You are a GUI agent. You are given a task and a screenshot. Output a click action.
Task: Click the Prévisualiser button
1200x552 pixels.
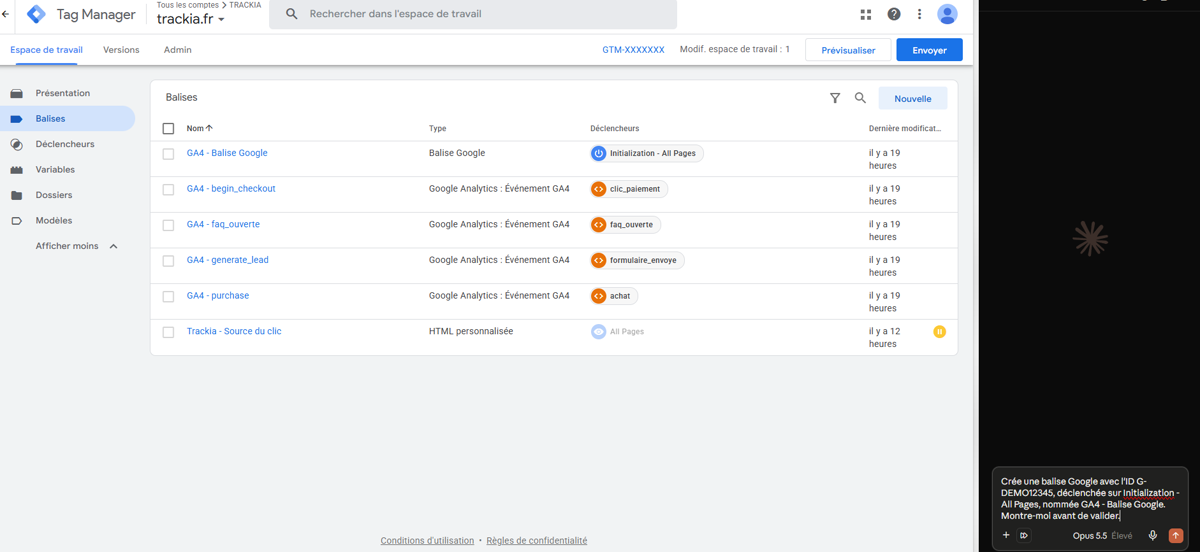848,50
